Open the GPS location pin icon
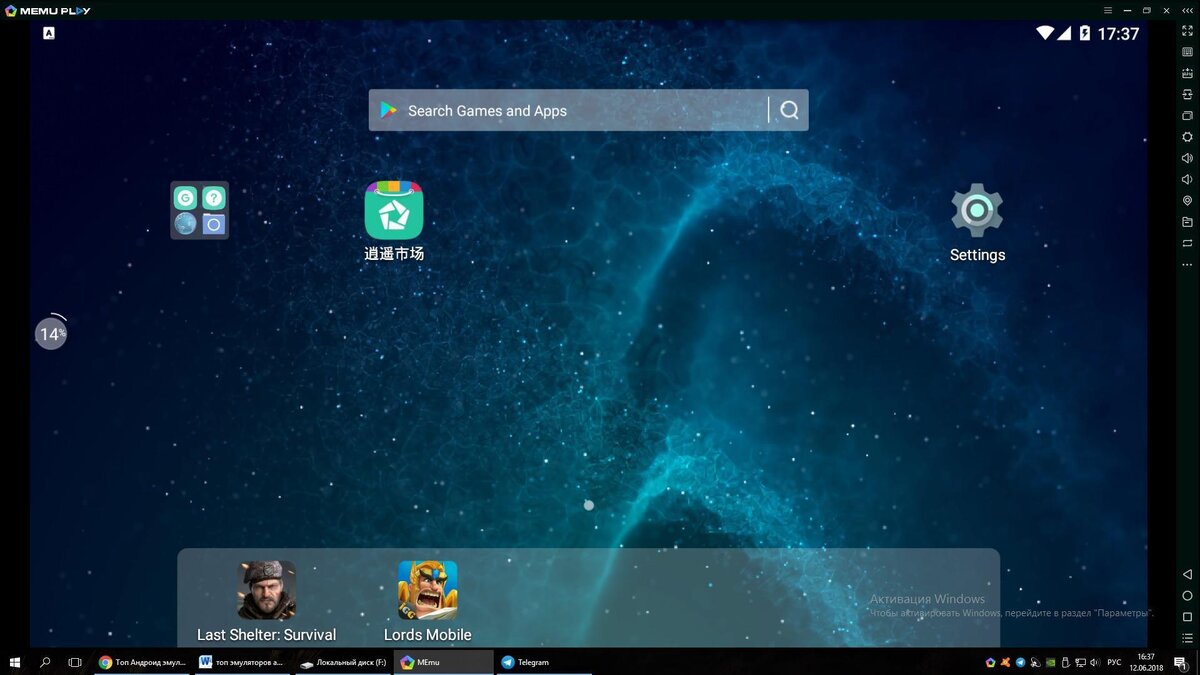Image resolution: width=1200 pixels, height=675 pixels. click(x=1187, y=201)
